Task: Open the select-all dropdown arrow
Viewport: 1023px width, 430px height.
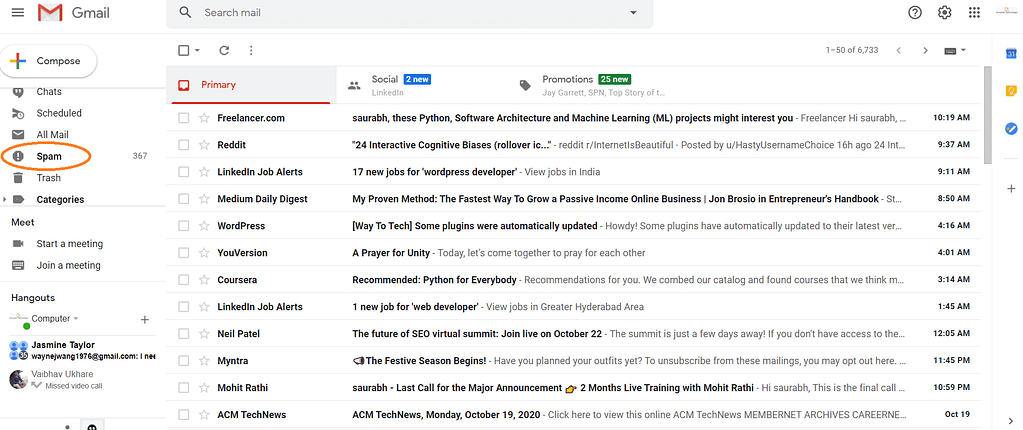Action: tap(197, 50)
